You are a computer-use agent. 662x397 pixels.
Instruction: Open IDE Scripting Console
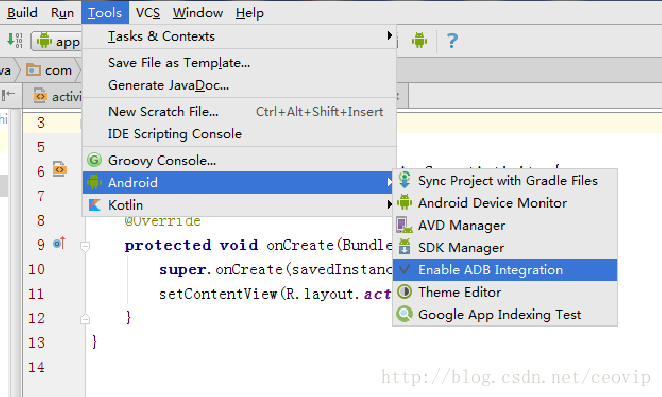click(x=239, y=134)
